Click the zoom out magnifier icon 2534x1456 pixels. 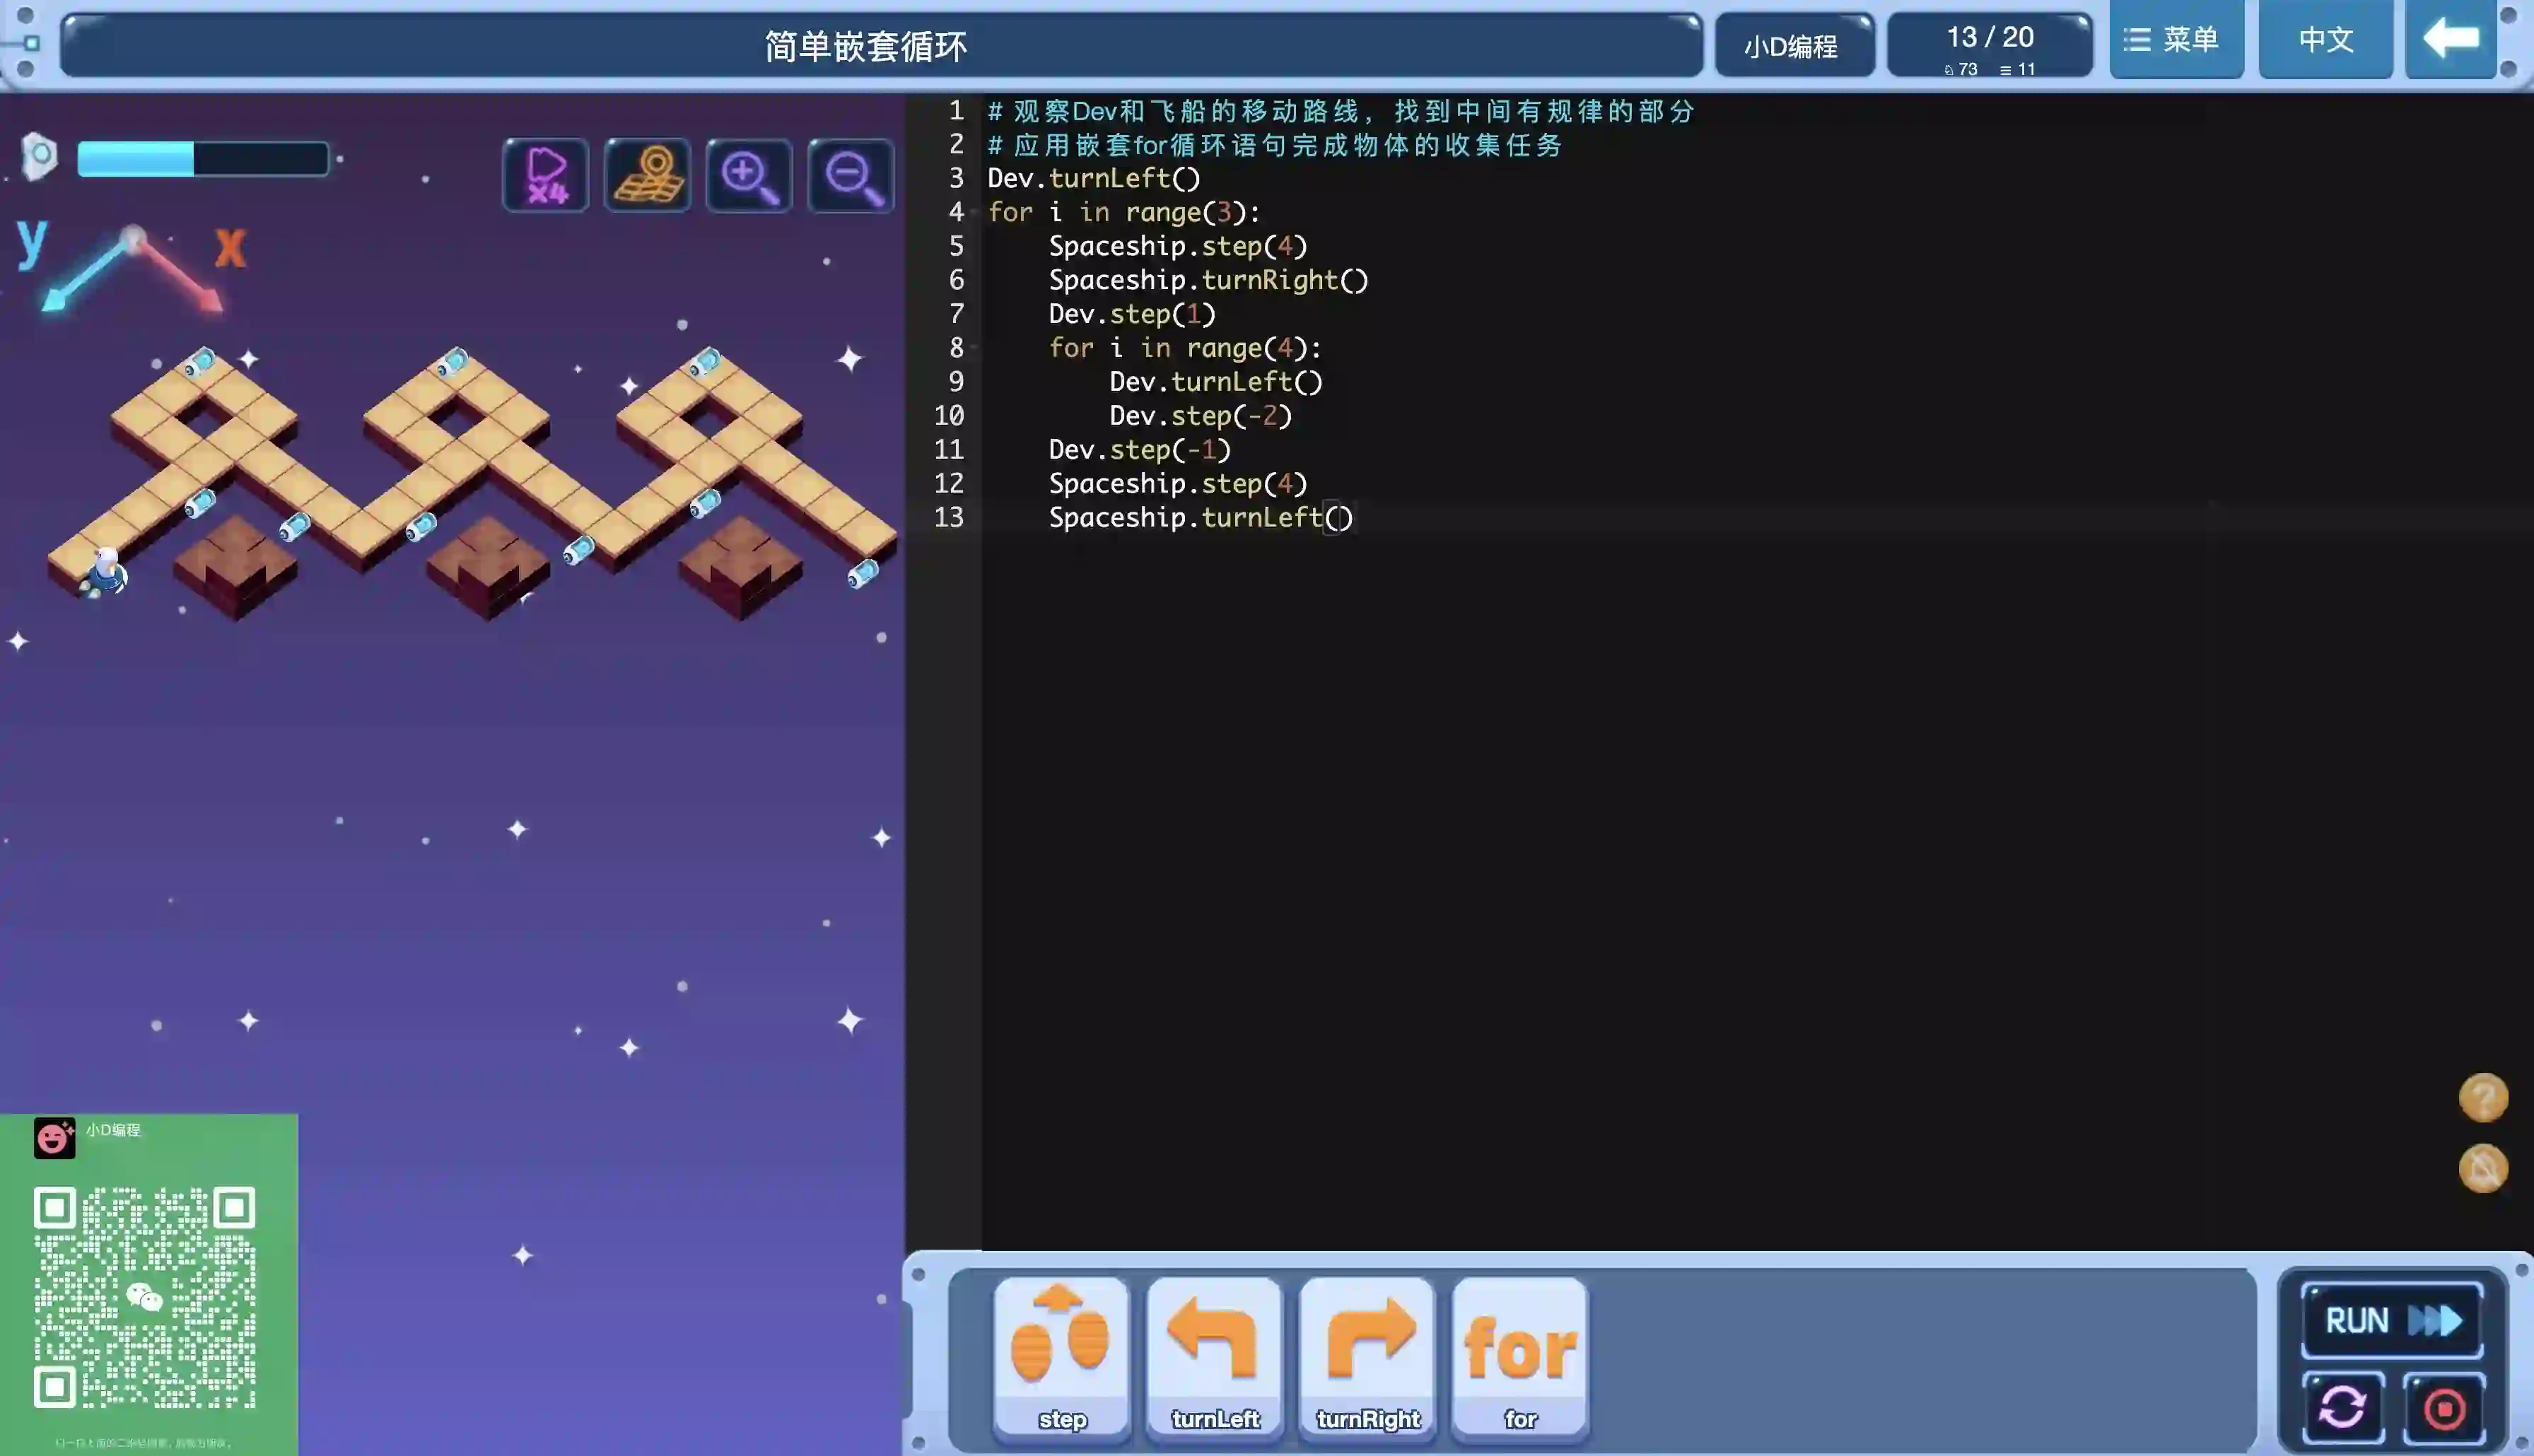(x=851, y=176)
